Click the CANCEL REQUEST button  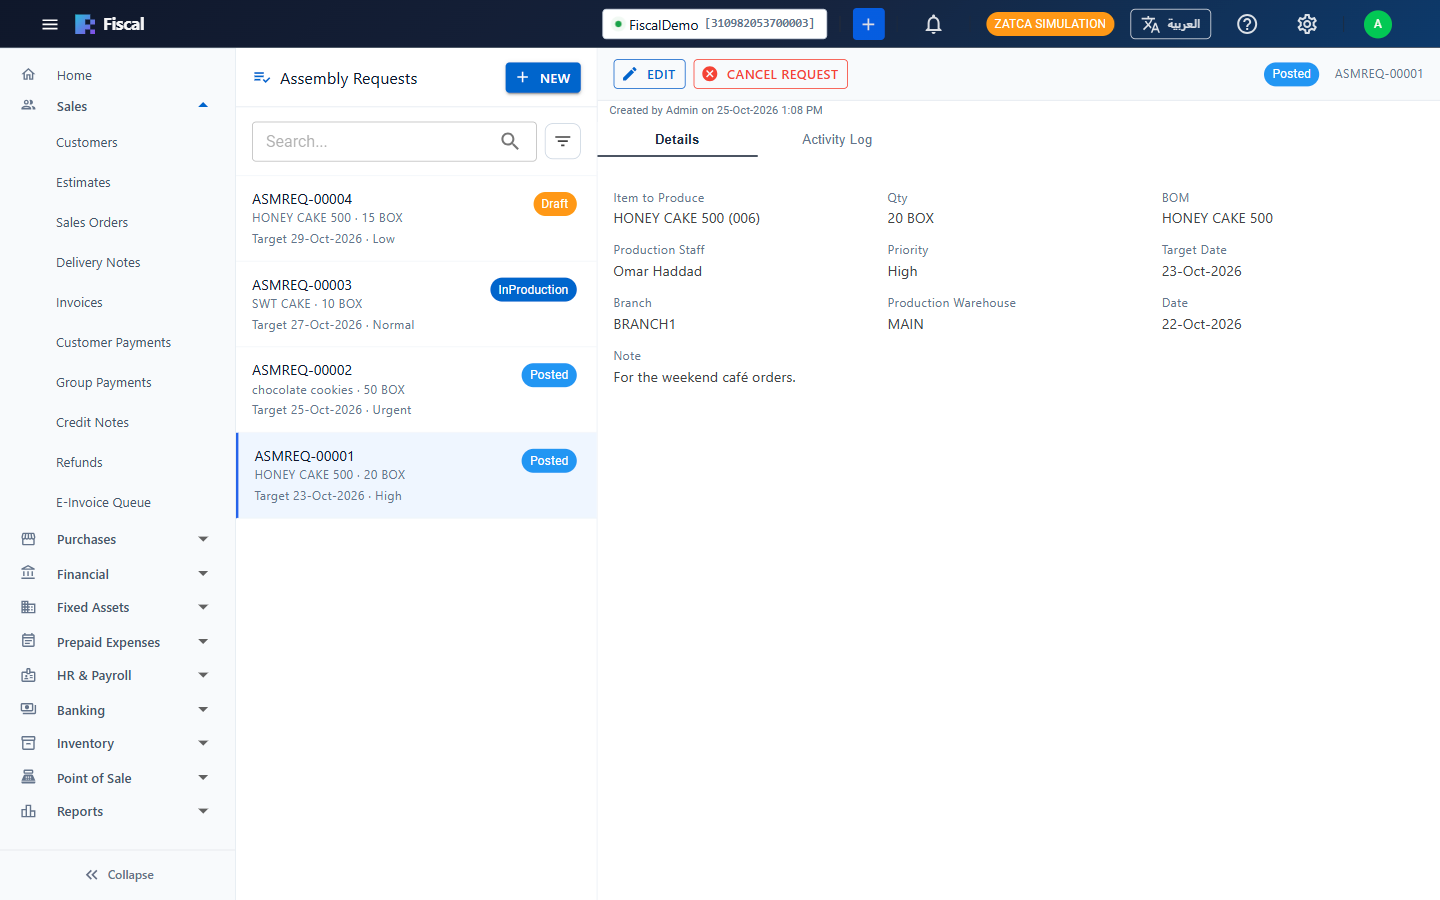click(x=770, y=74)
